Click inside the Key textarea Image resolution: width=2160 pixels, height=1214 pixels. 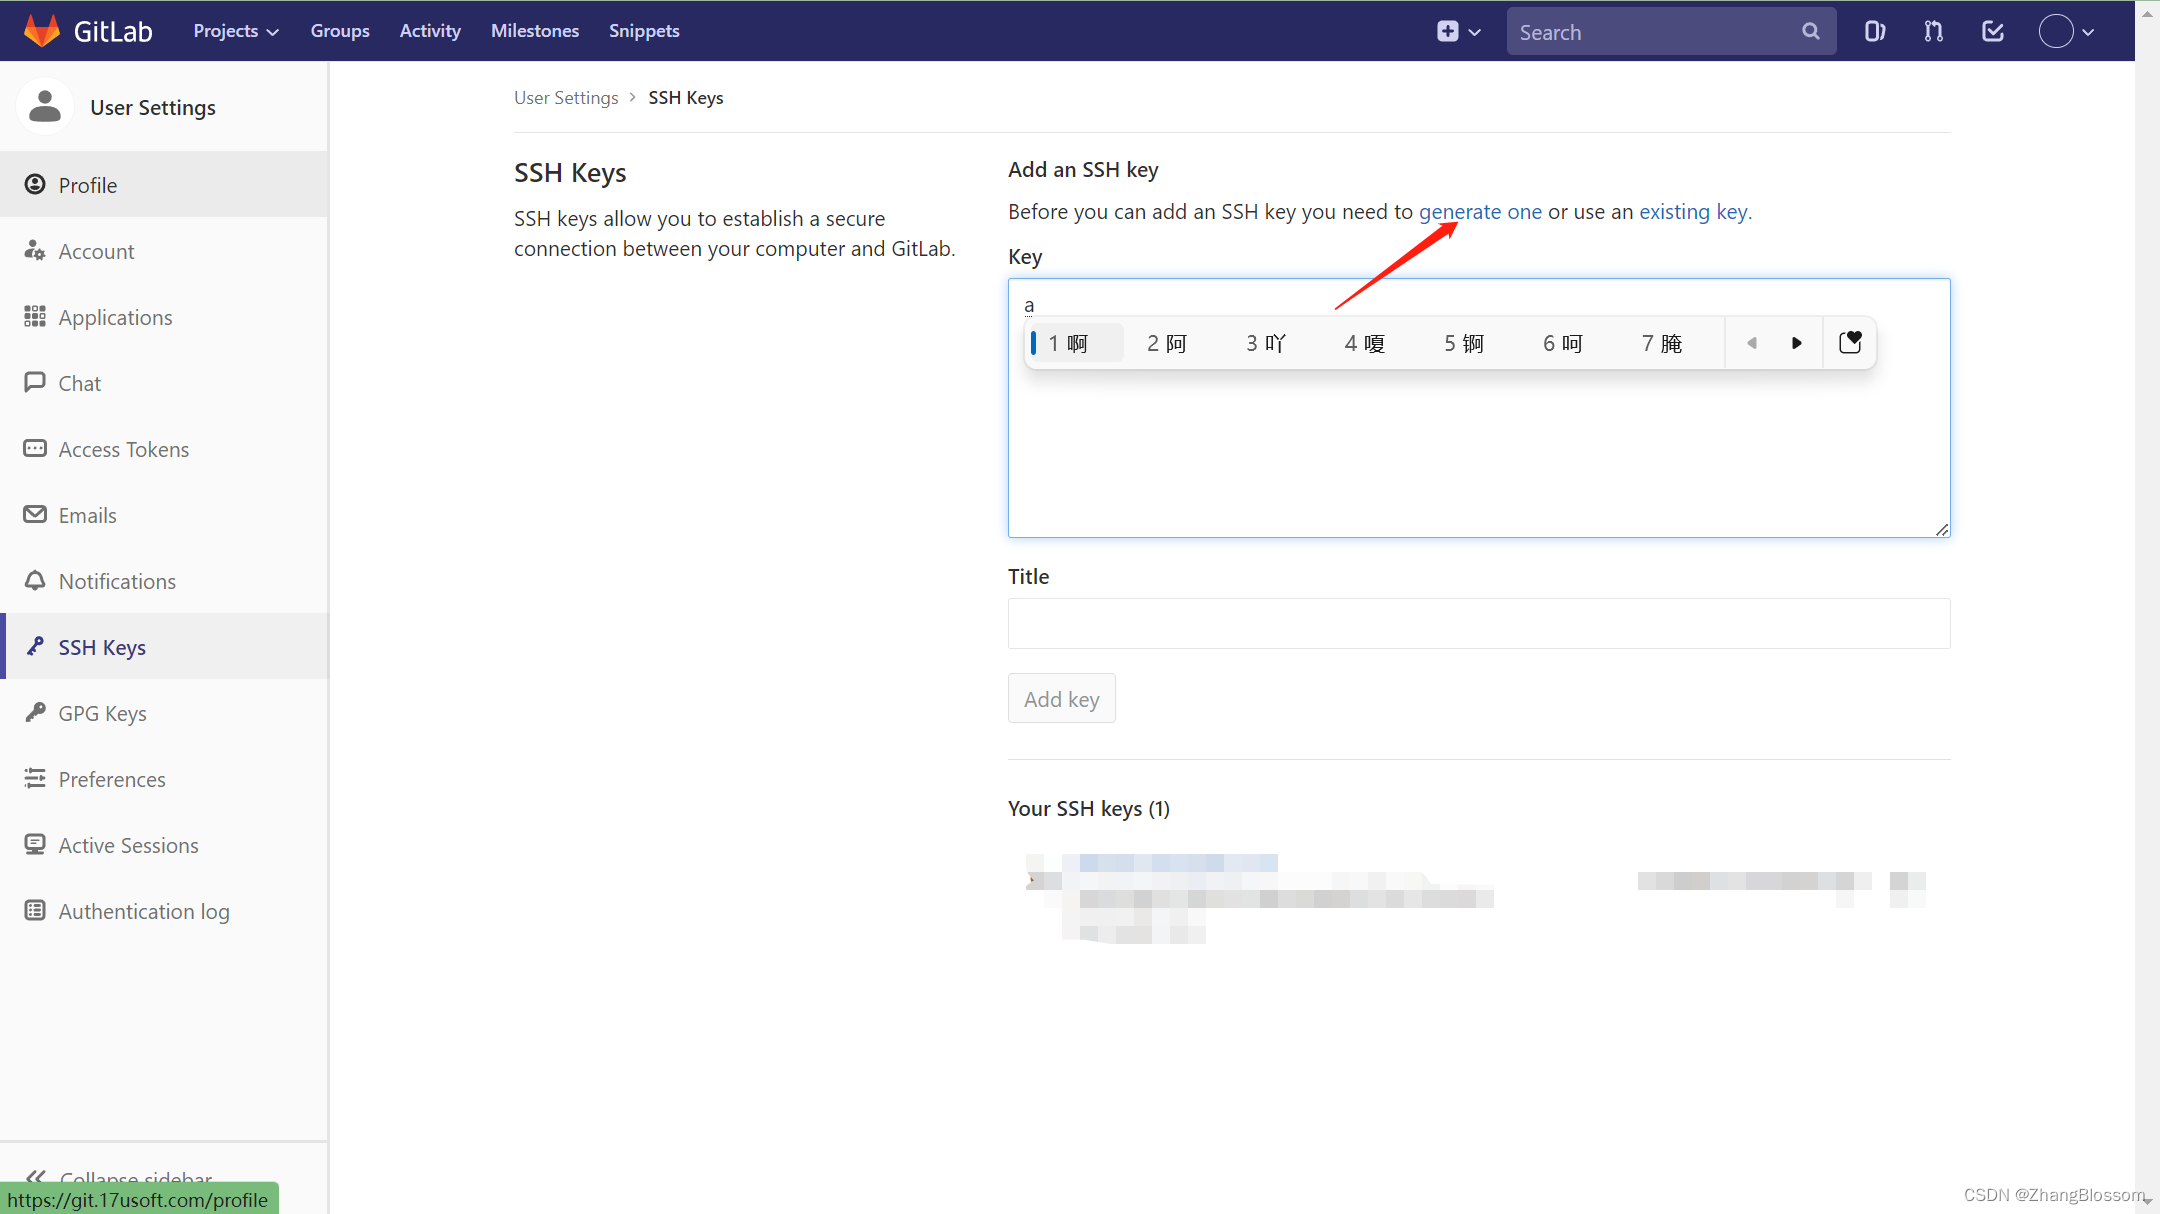point(1479,407)
